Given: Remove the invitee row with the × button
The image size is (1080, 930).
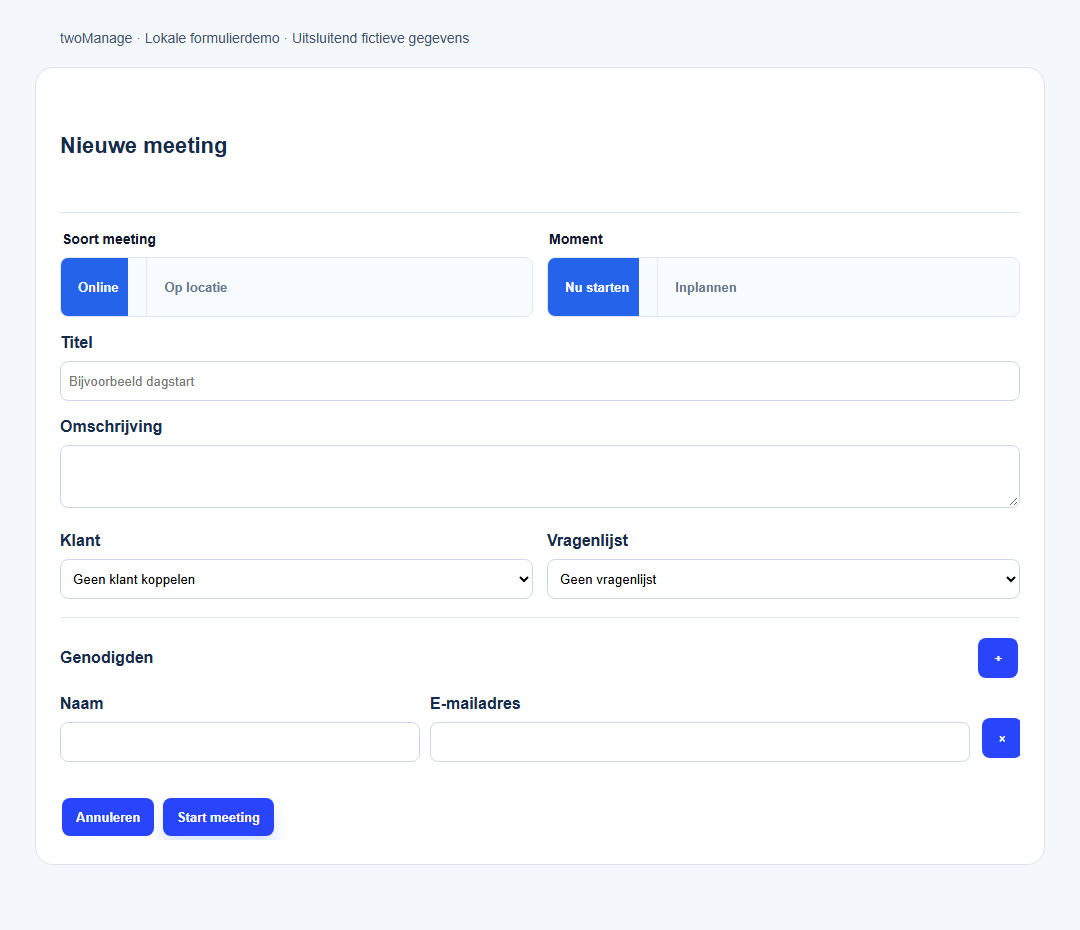Looking at the screenshot, I should [1001, 738].
